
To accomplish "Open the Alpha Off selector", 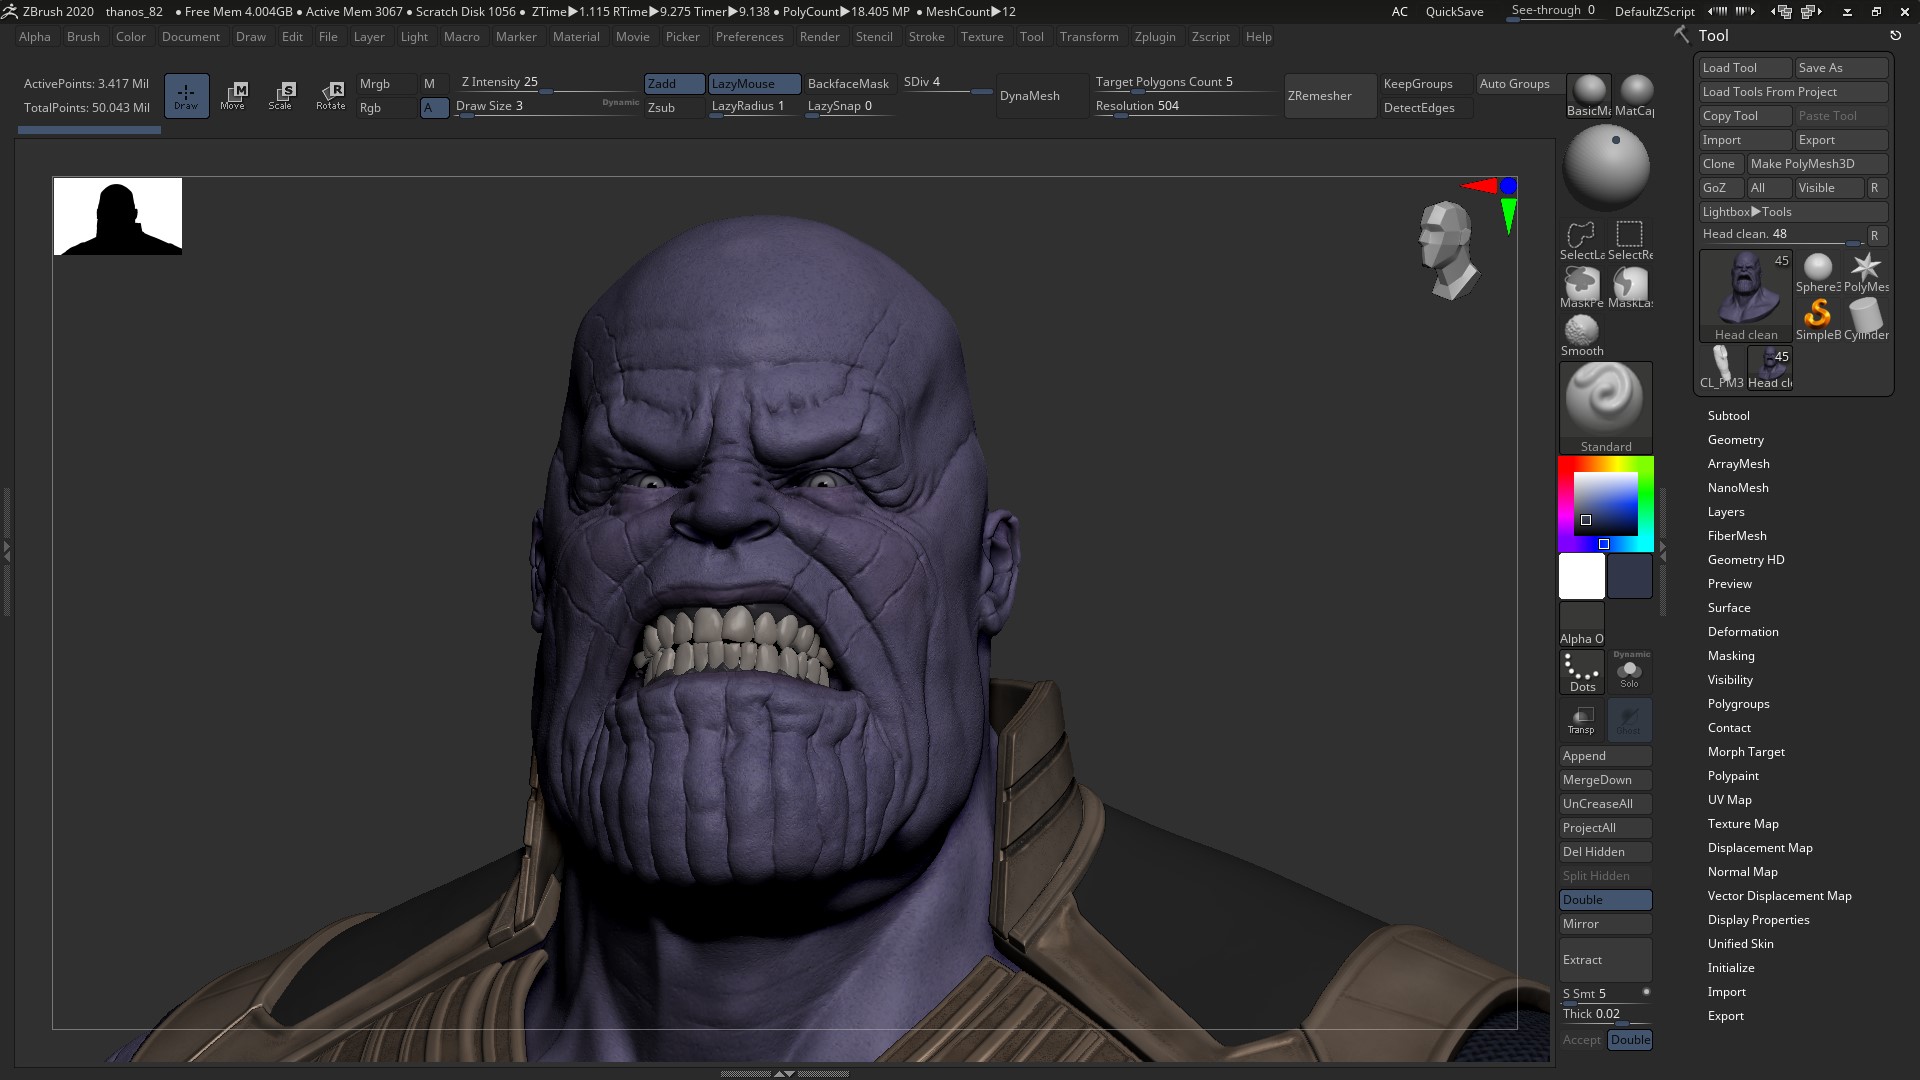I will [x=1582, y=625].
